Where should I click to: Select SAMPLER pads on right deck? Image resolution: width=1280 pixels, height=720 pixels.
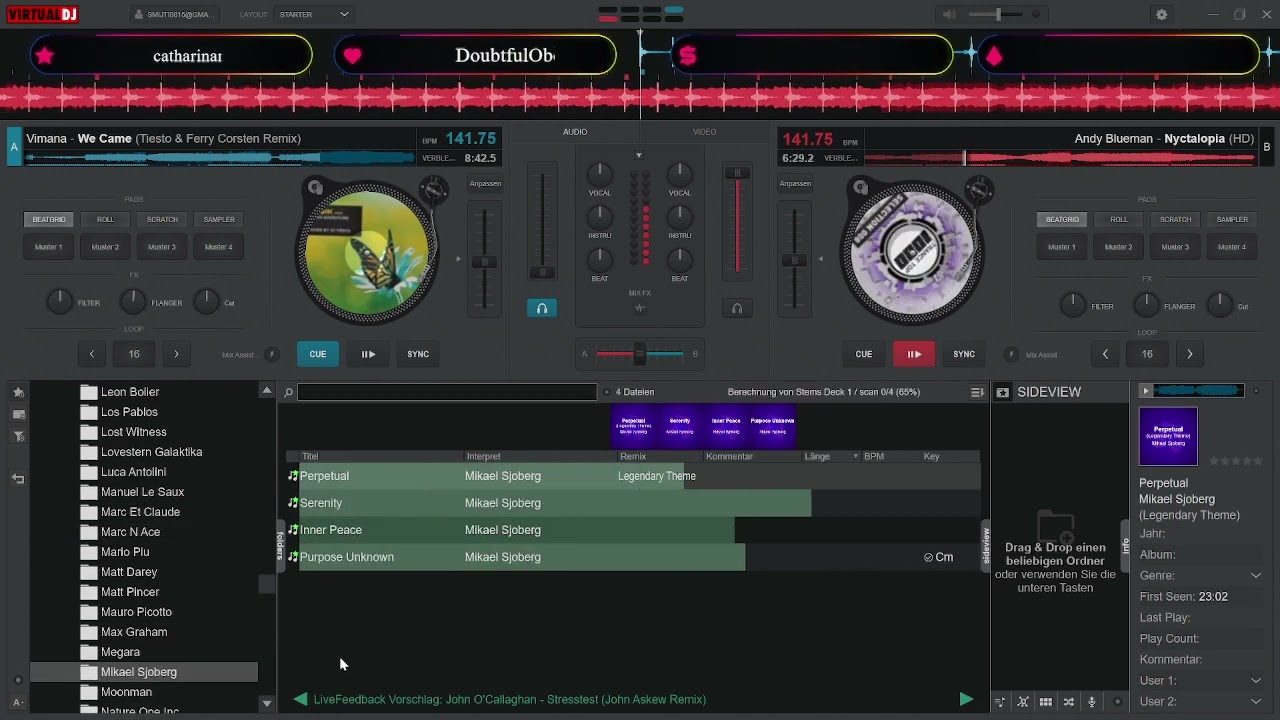pyautogui.click(x=1232, y=219)
